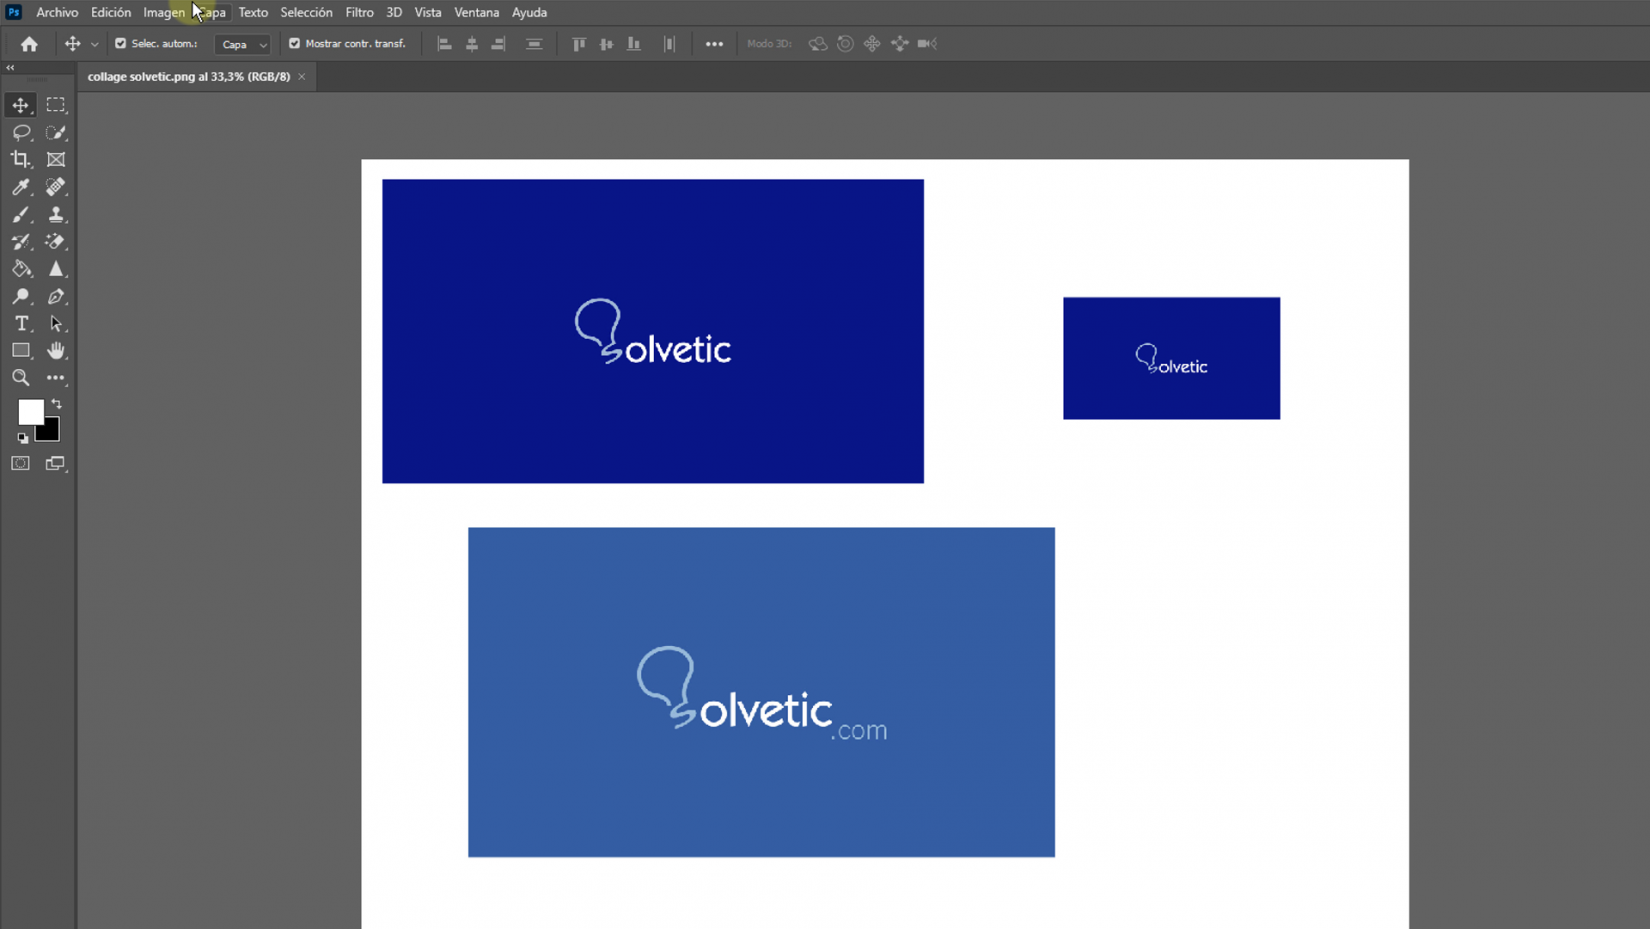This screenshot has height=929, width=1650.
Task: Select the Frame tool
Action: [56, 159]
